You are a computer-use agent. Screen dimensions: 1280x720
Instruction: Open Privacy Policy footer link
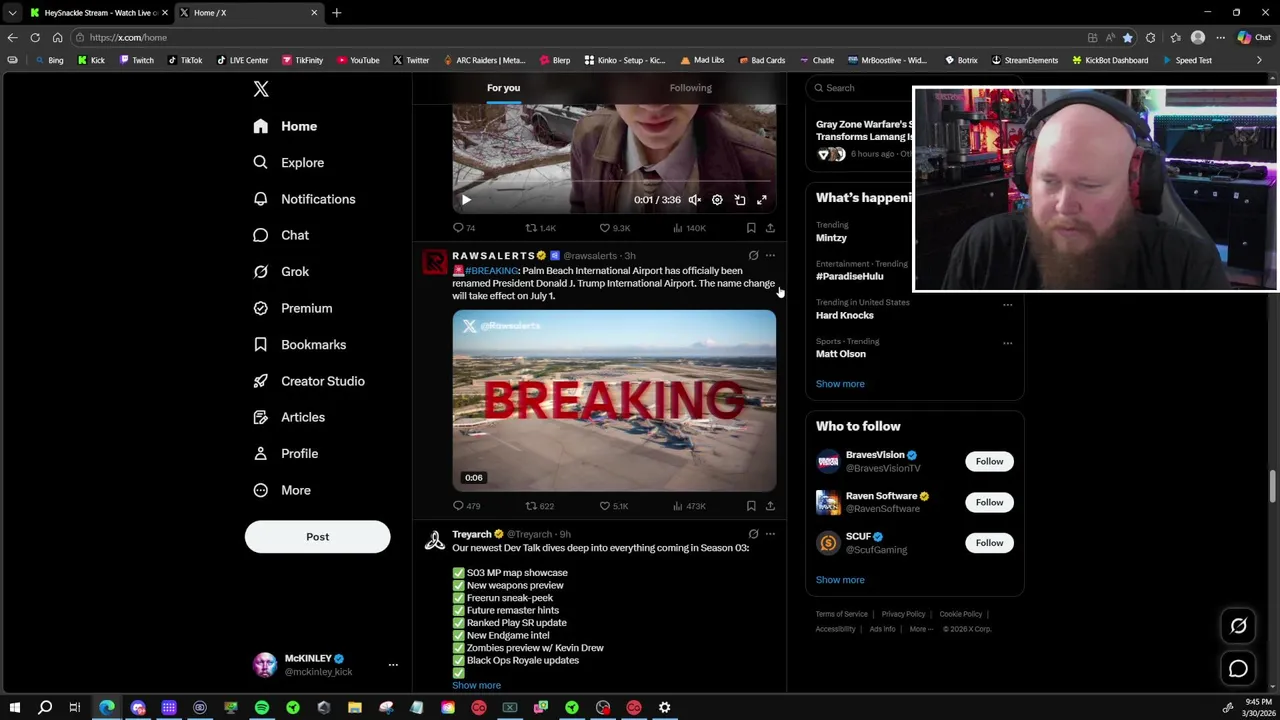point(903,615)
